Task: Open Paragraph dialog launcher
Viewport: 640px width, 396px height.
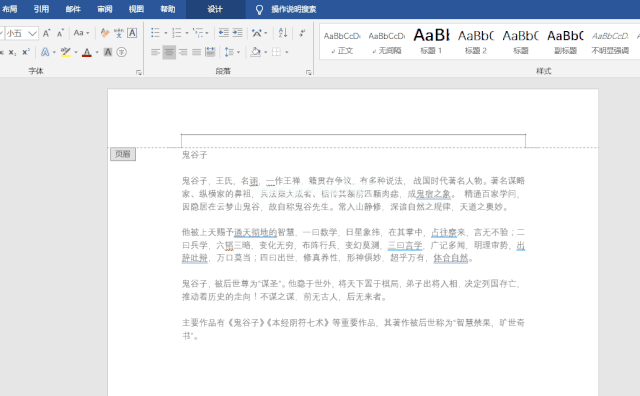Action: click(x=309, y=72)
